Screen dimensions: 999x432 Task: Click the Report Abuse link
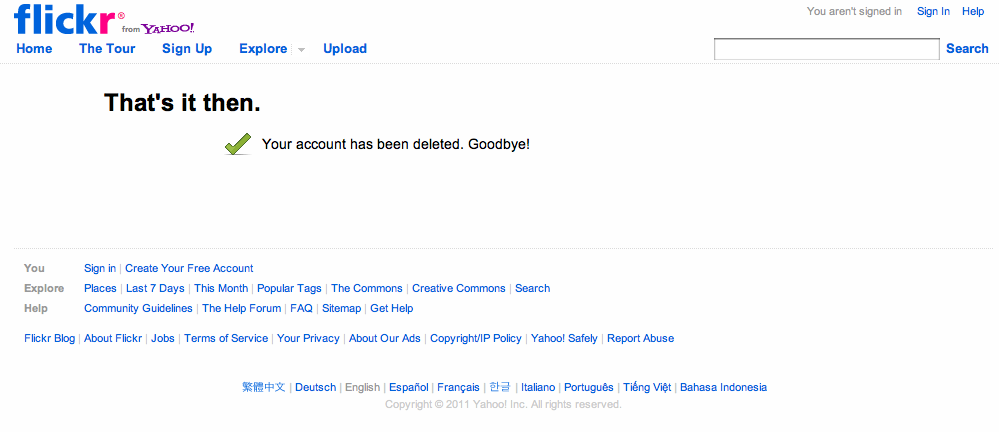point(640,338)
